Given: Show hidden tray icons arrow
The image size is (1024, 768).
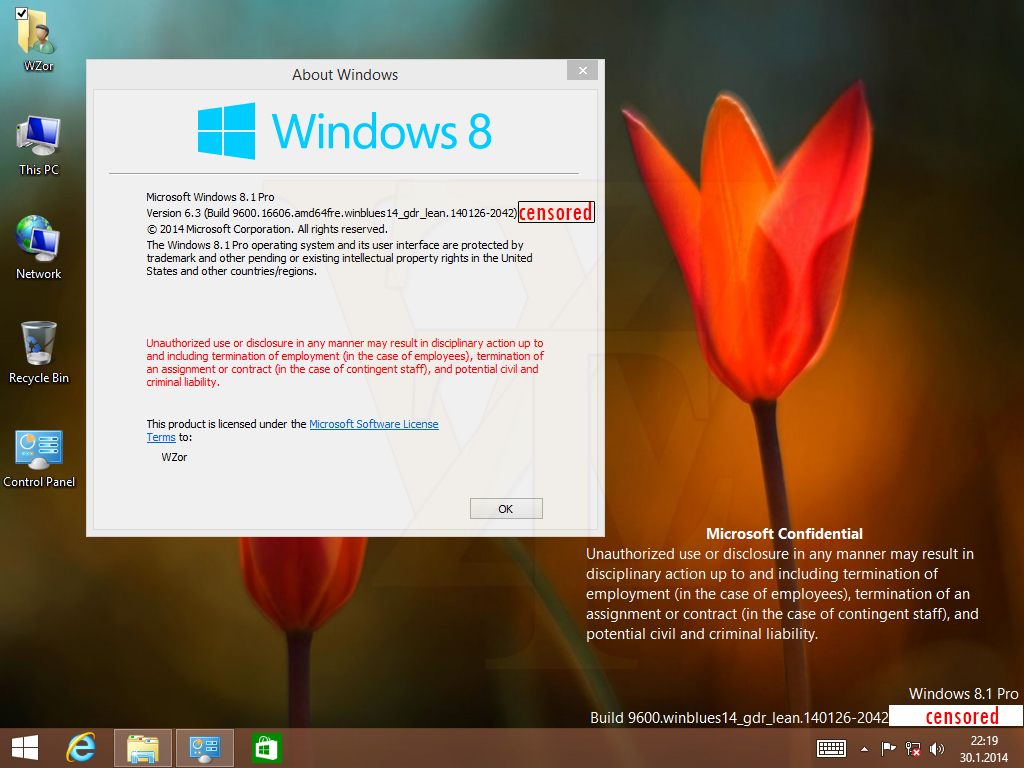Looking at the screenshot, I should click(x=864, y=749).
